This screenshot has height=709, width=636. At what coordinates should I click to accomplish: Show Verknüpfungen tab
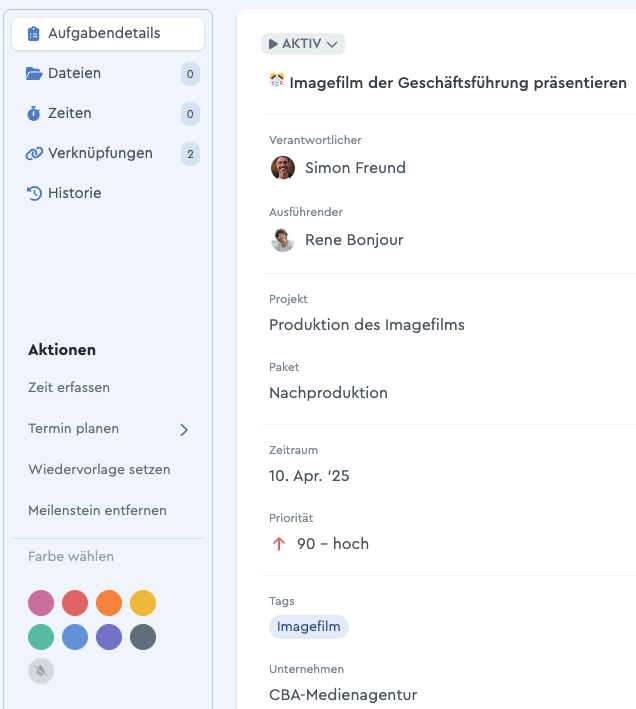click(108, 154)
